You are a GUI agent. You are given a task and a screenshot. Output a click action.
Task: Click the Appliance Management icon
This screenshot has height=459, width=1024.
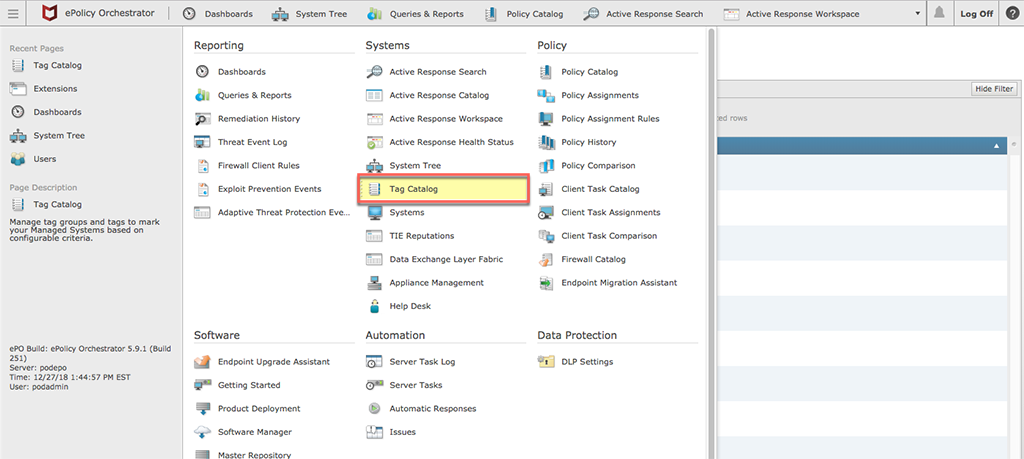374,283
